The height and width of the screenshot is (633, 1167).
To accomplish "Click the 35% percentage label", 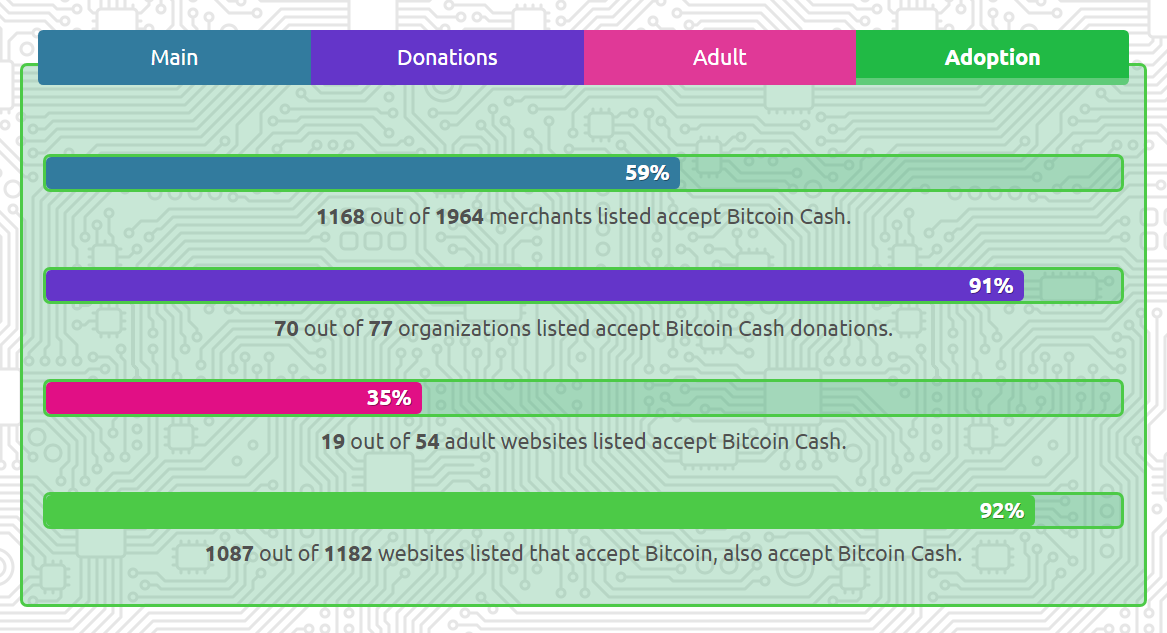I will pos(389,398).
